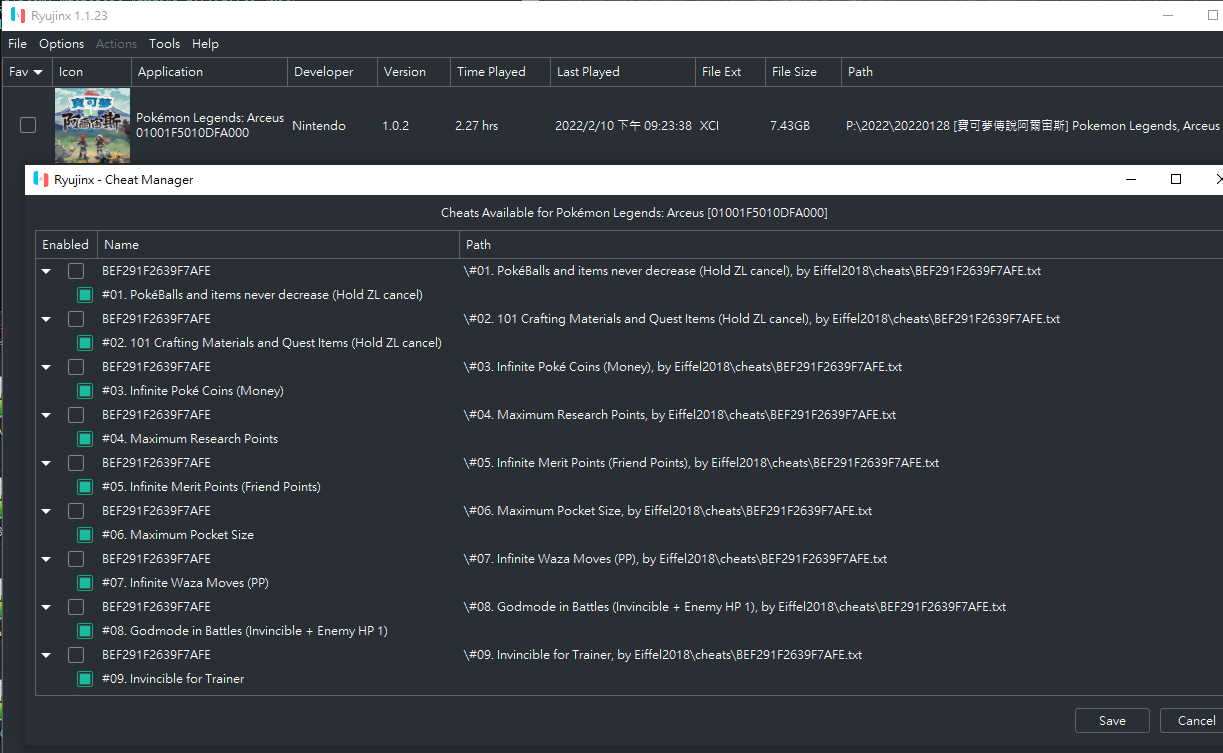Click Pokémon Legends: Arceus title text
Image resolution: width=1223 pixels, height=753 pixels.
pos(210,118)
